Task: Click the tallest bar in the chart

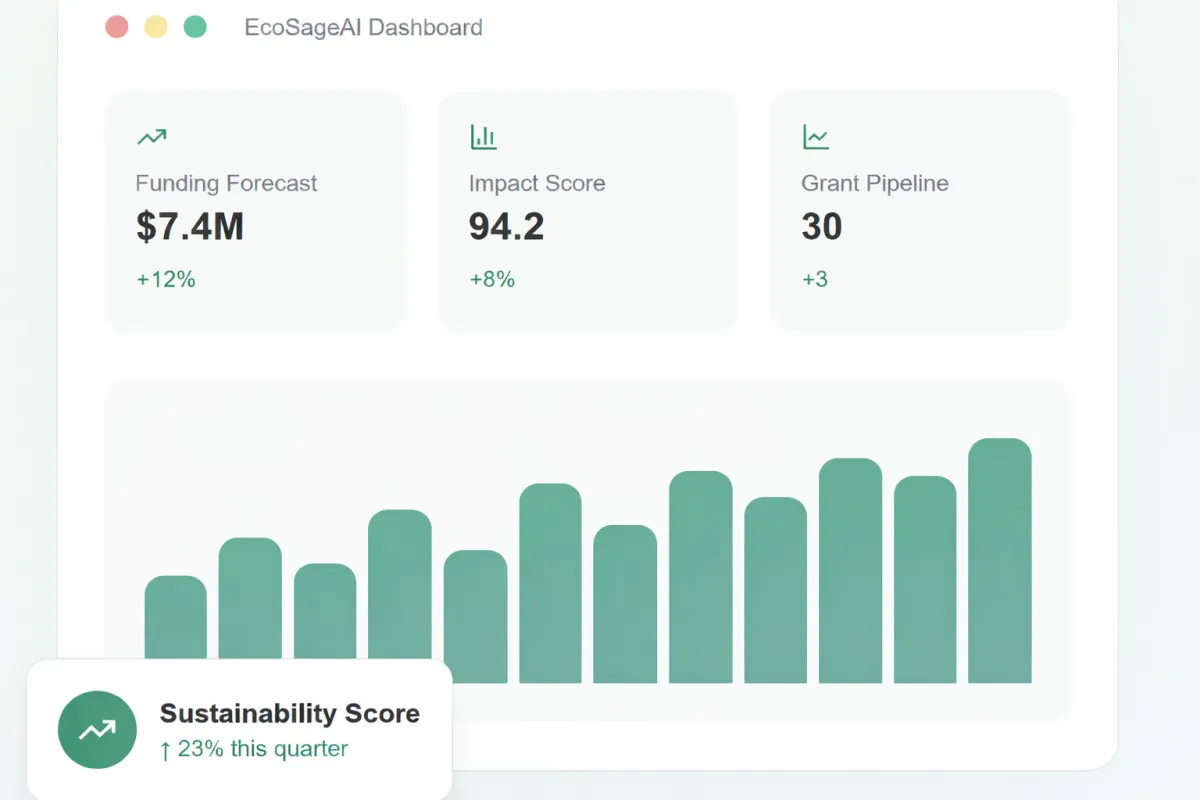Action: click(1000, 561)
